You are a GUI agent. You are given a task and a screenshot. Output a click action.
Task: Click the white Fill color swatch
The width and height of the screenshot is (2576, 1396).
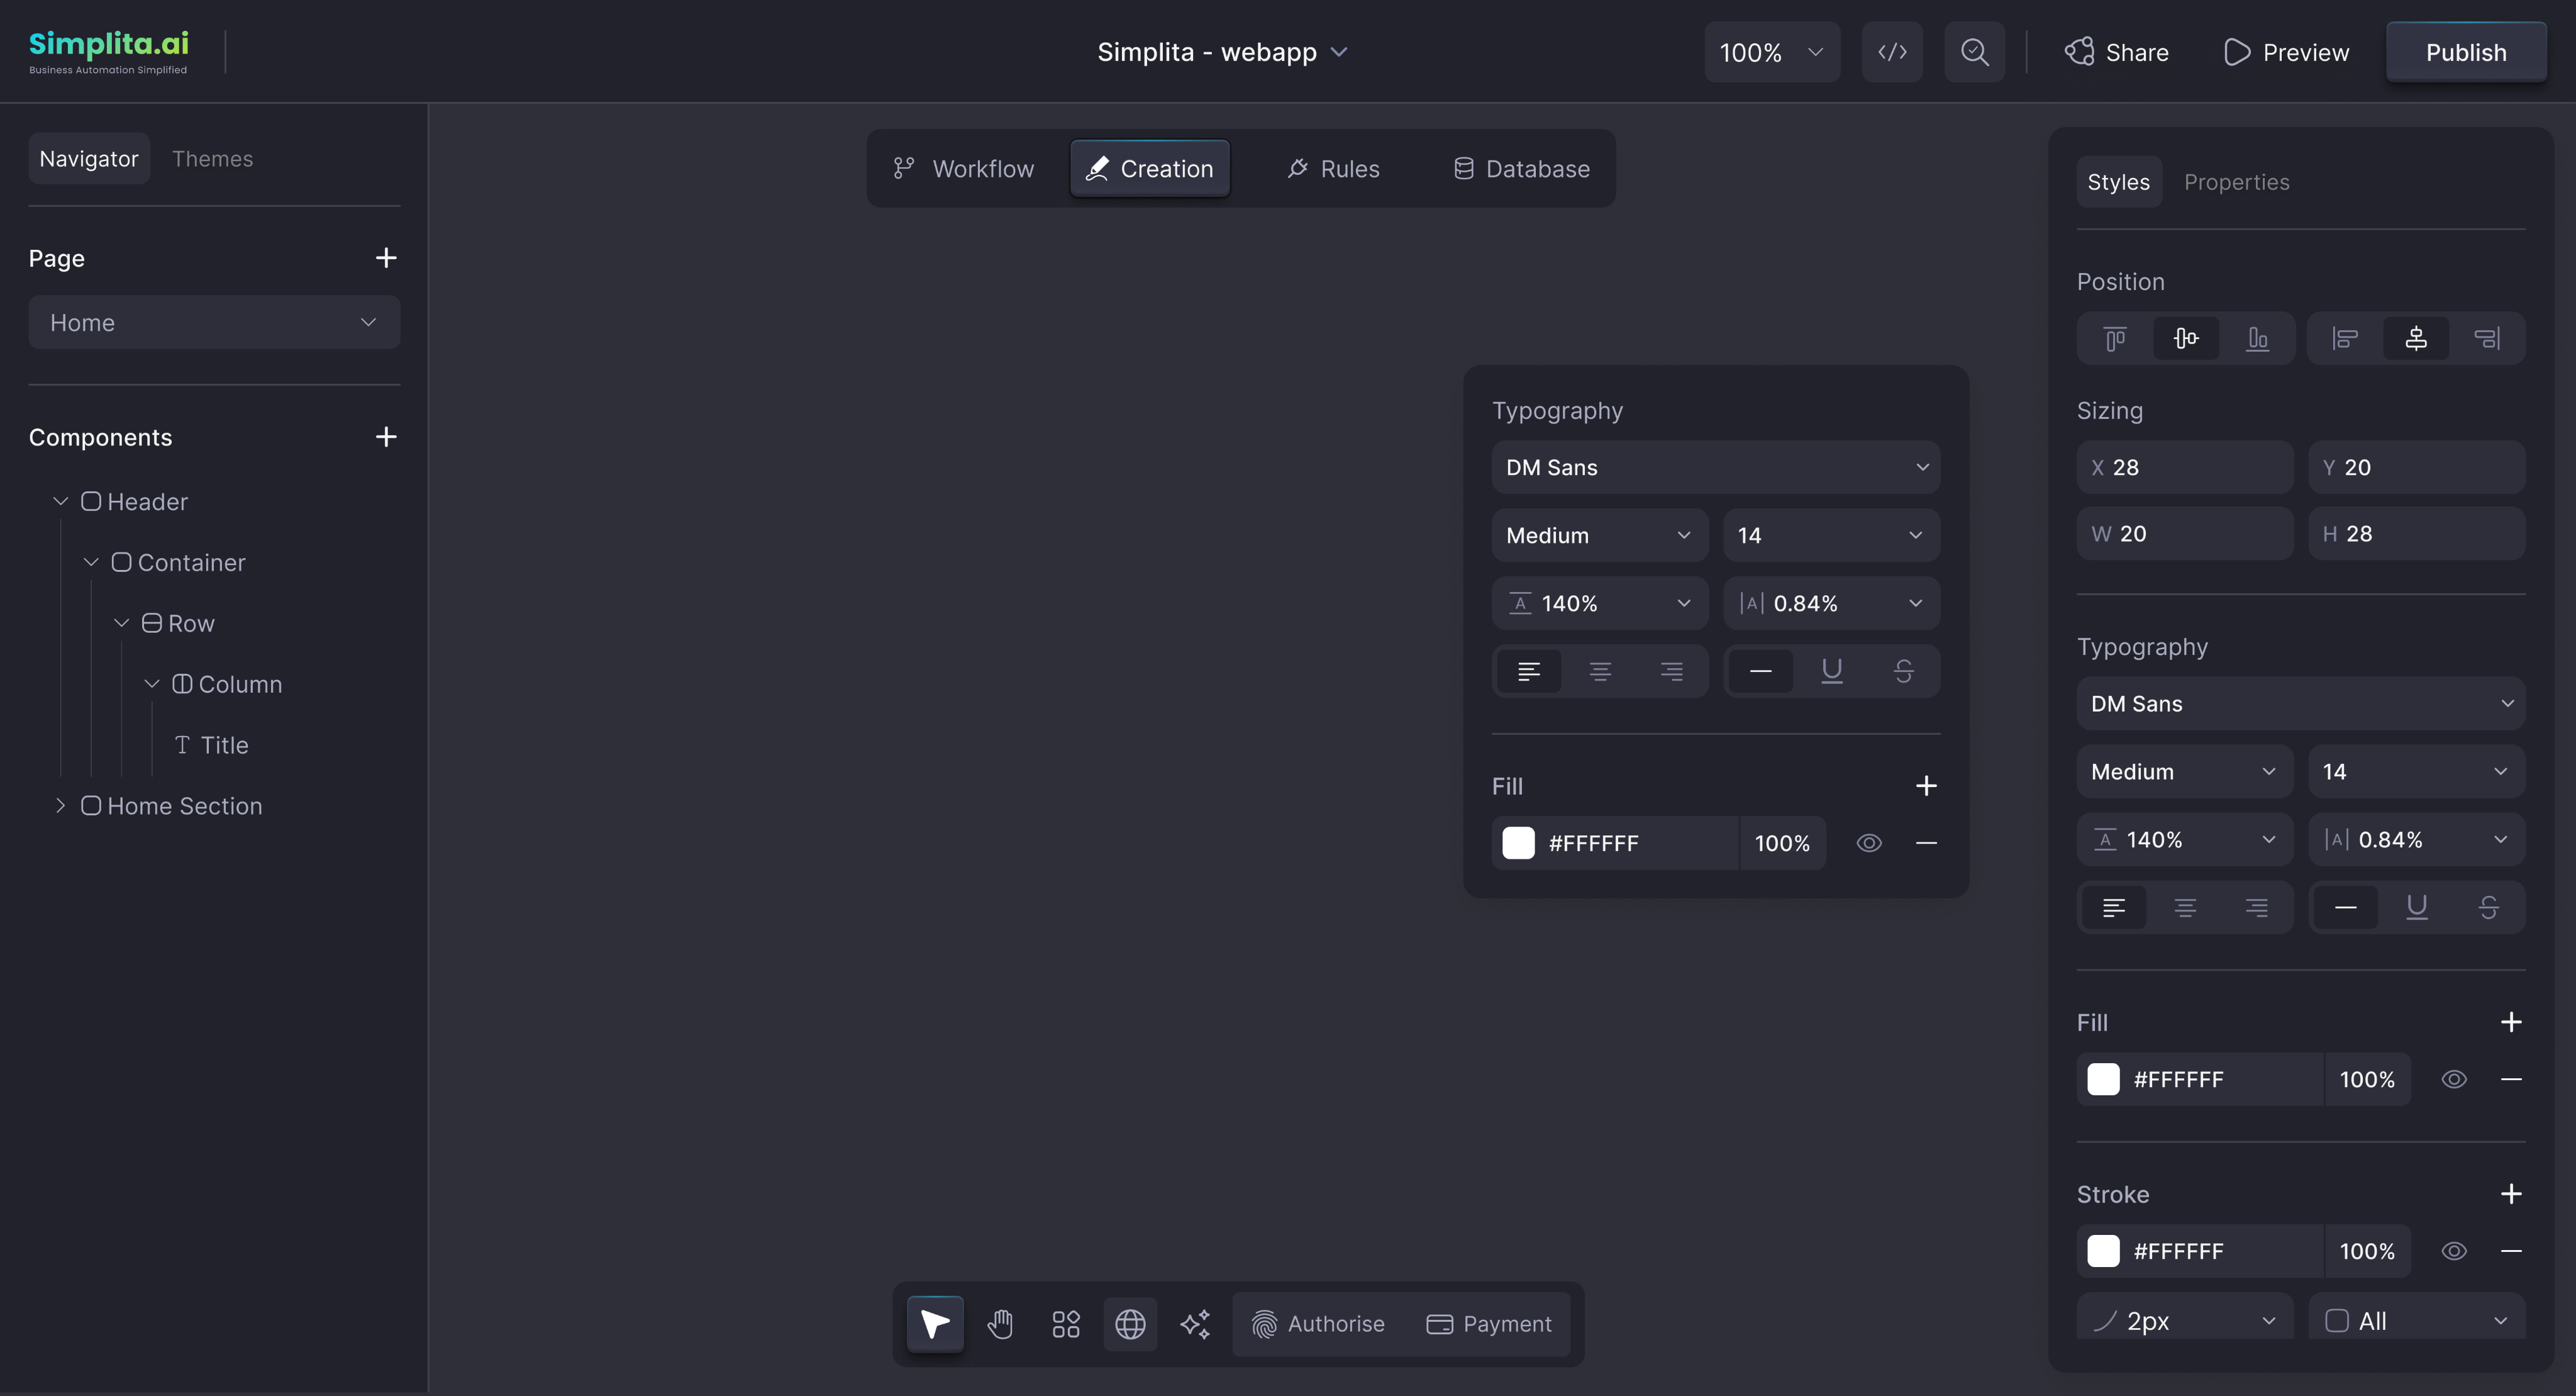click(x=2104, y=1079)
